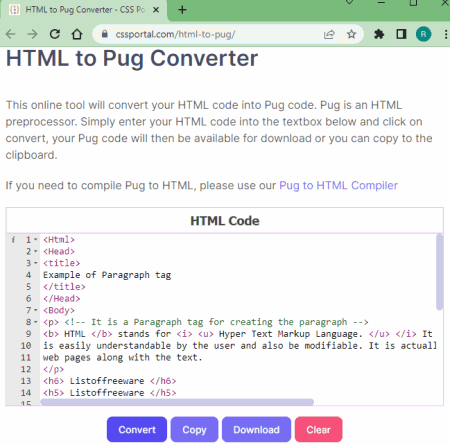
Task: Copy the Pug code with Copy button
Action: [x=194, y=429]
